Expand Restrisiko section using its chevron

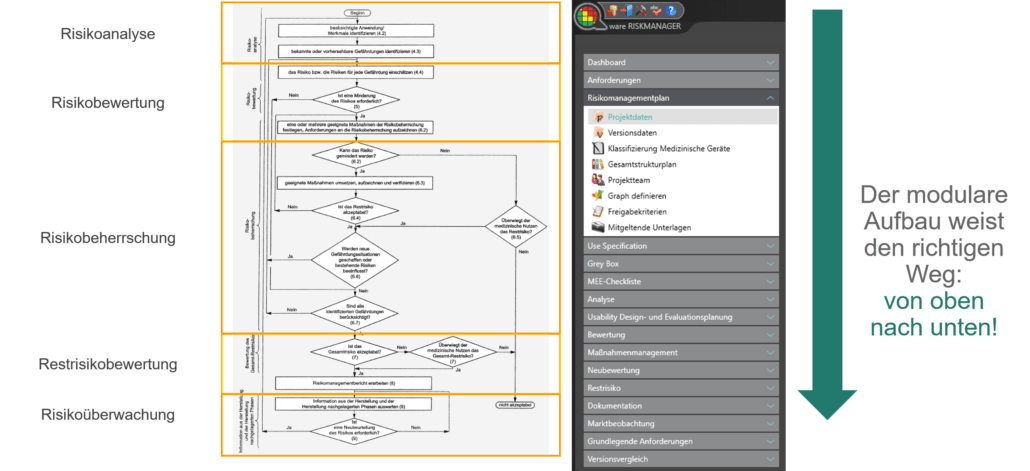[770, 388]
